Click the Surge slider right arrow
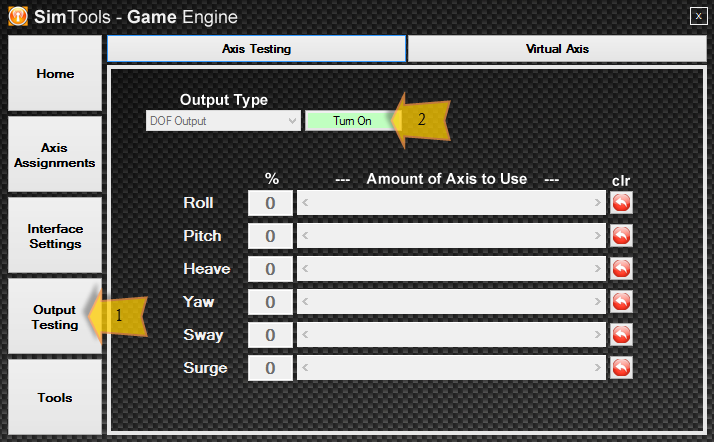Image resolution: width=714 pixels, height=442 pixels. 598,368
